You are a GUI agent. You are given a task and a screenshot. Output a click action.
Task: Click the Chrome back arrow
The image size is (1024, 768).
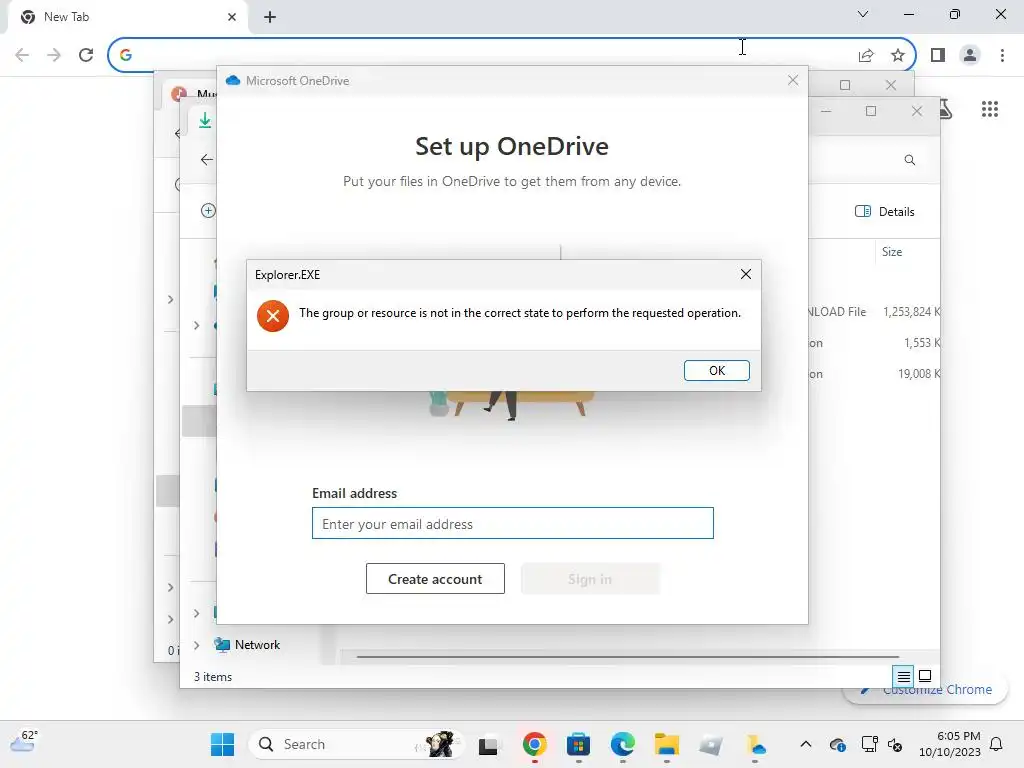22,55
